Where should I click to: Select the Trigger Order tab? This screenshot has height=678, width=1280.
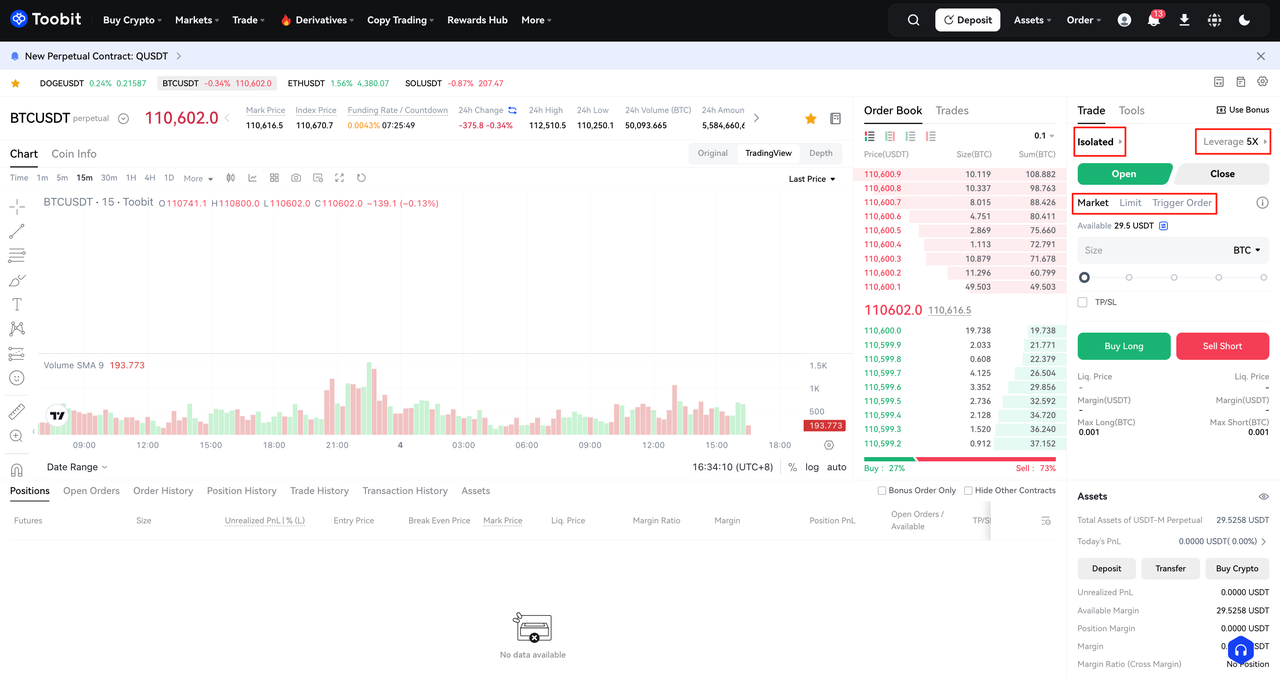click(1182, 203)
